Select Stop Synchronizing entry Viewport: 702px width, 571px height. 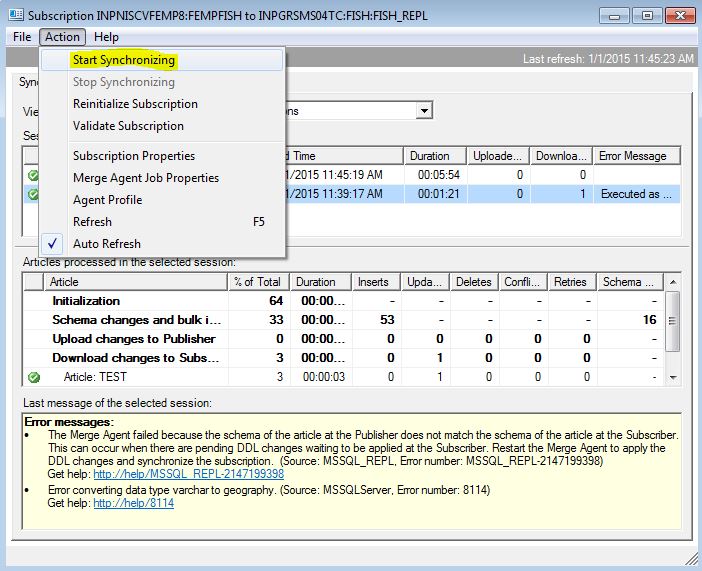click(162, 82)
